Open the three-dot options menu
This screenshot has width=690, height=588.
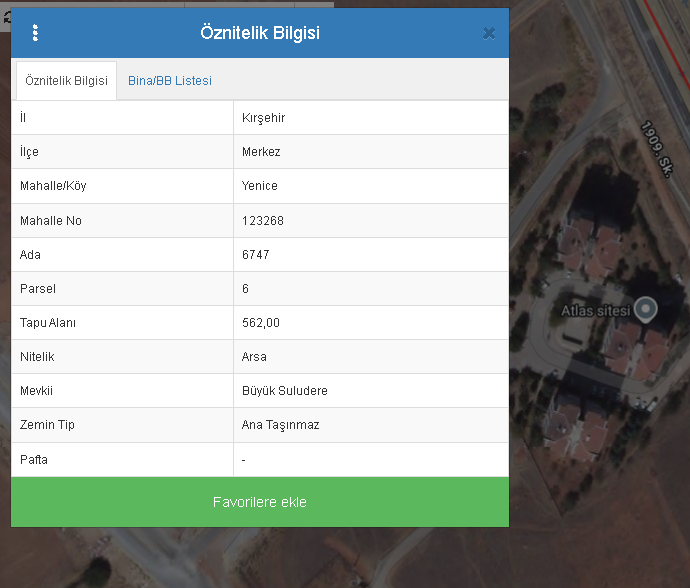pos(35,33)
